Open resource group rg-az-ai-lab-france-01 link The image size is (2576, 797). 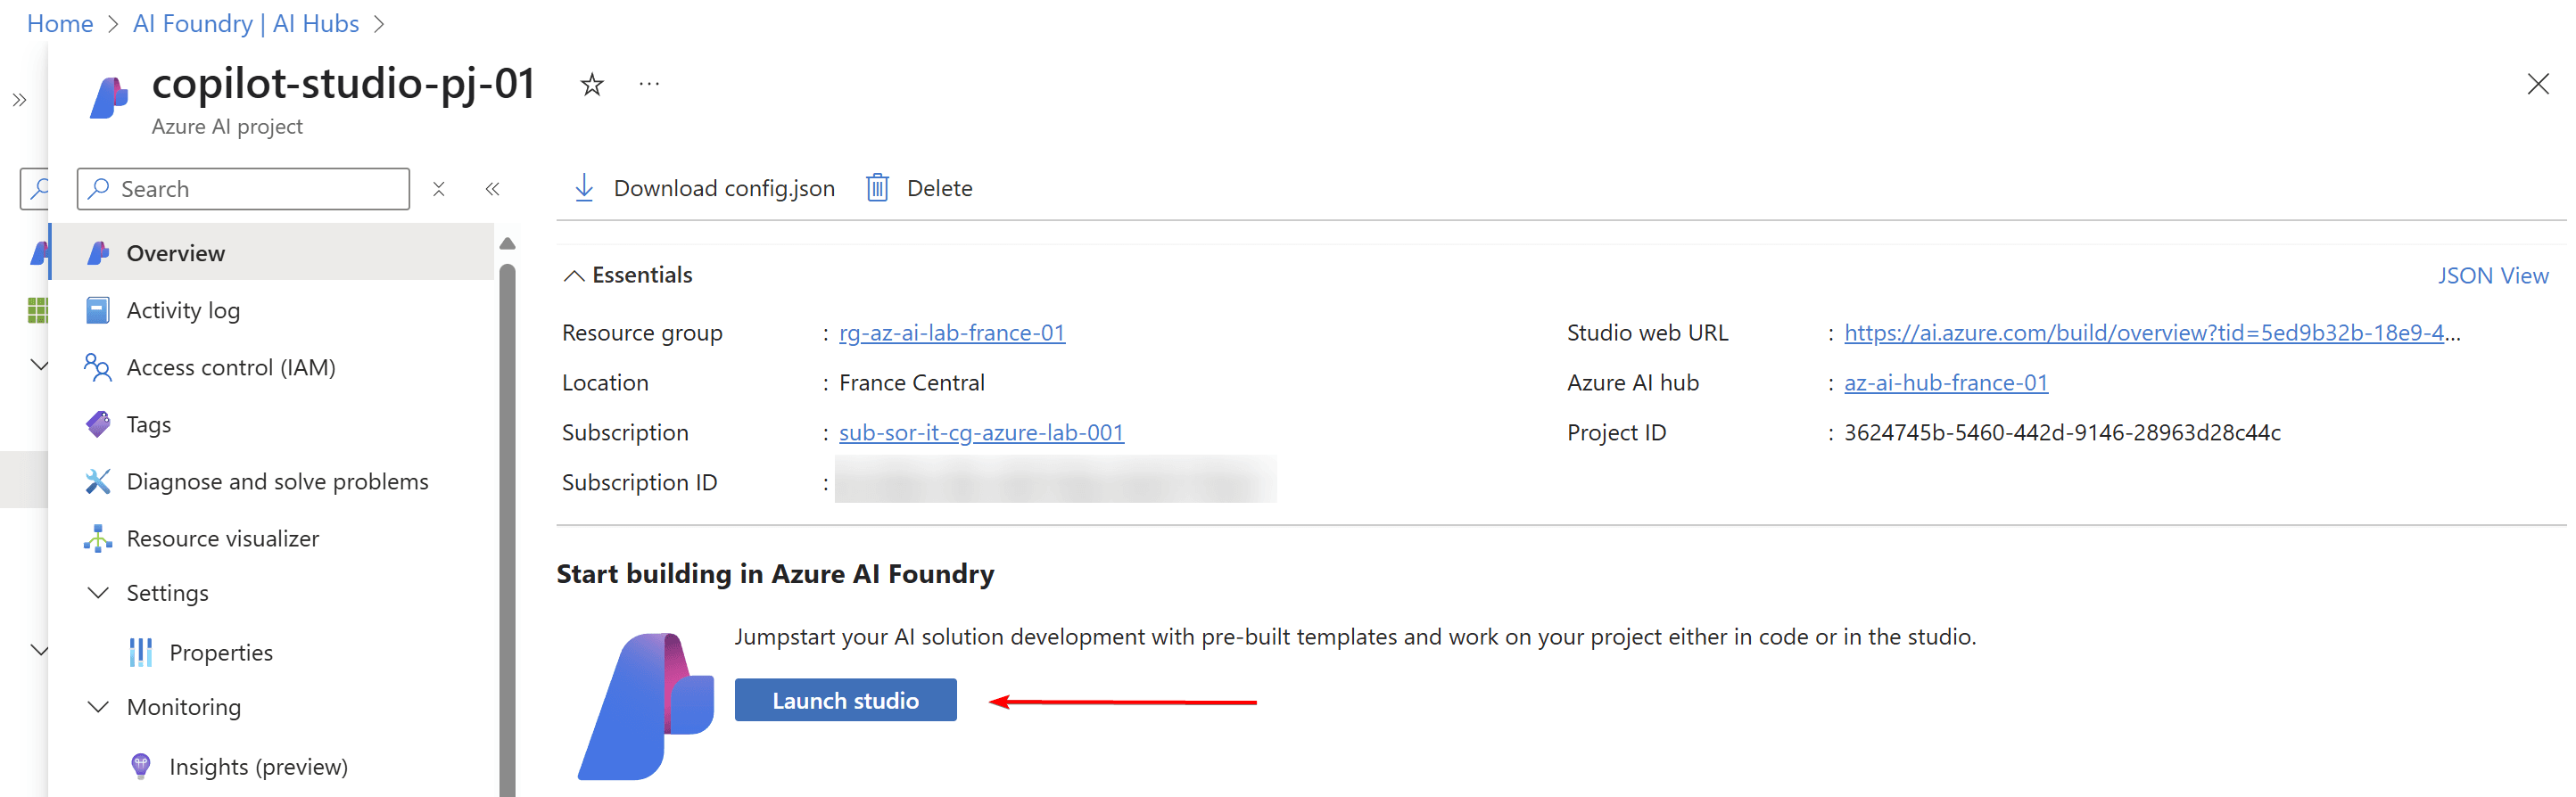click(x=952, y=332)
